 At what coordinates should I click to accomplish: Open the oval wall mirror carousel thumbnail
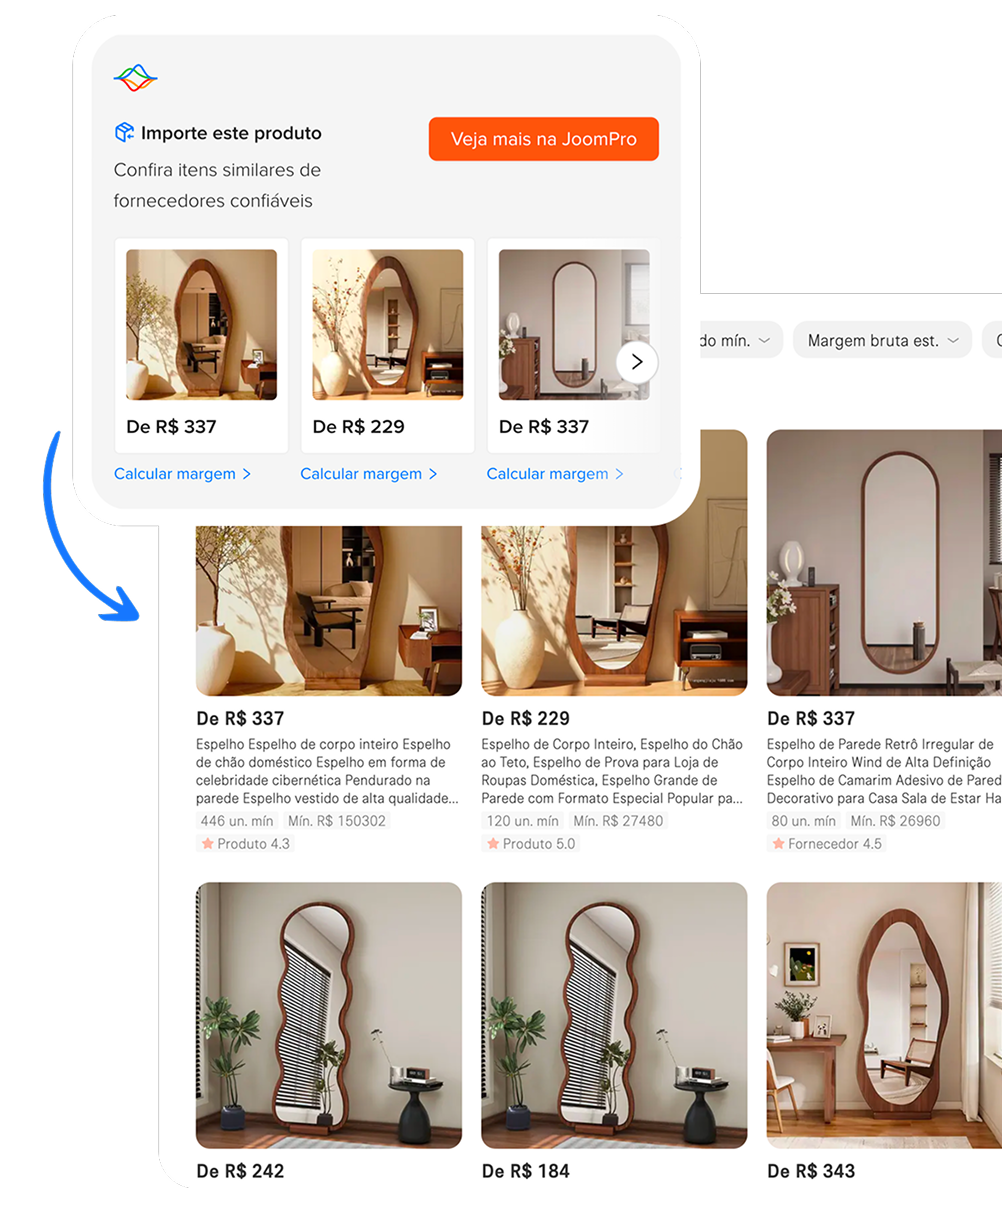click(x=574, y=325)
